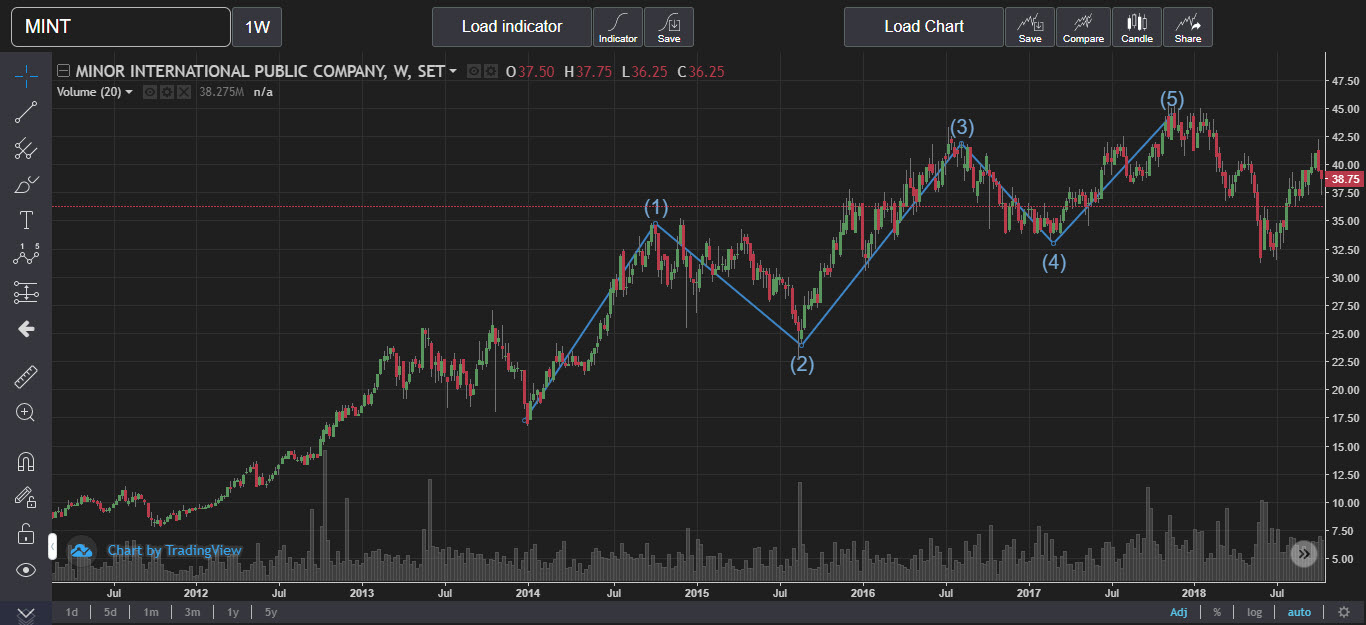The height and width of the screenshot is (625, 1366).
Task: Select the trend line drawing tool
Action: tap(26, 112)
